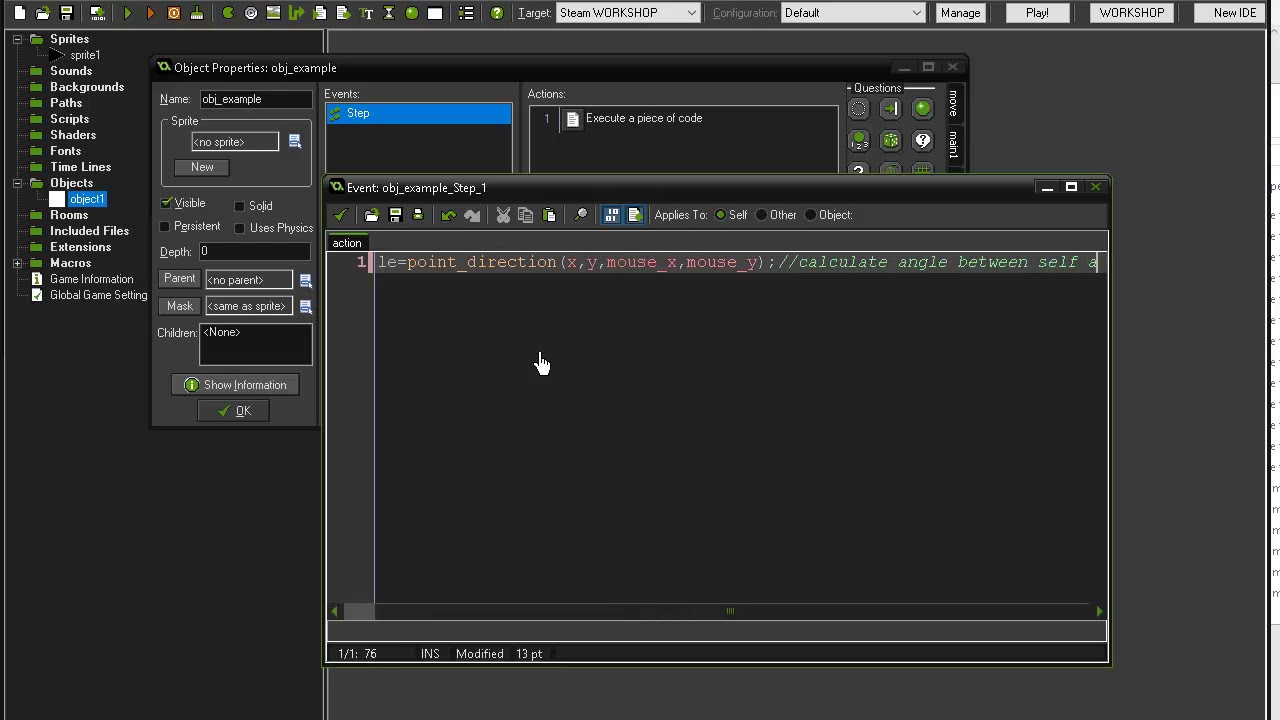Collapse the Objects tree folder
The image size is (1280, 720).
point(17,183)
